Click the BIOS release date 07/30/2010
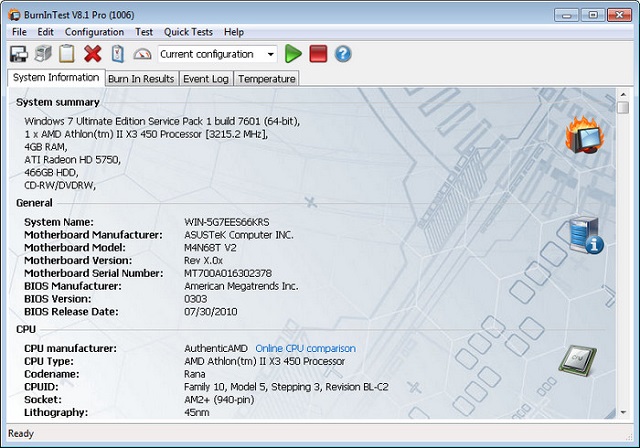 tap(211, 312)
